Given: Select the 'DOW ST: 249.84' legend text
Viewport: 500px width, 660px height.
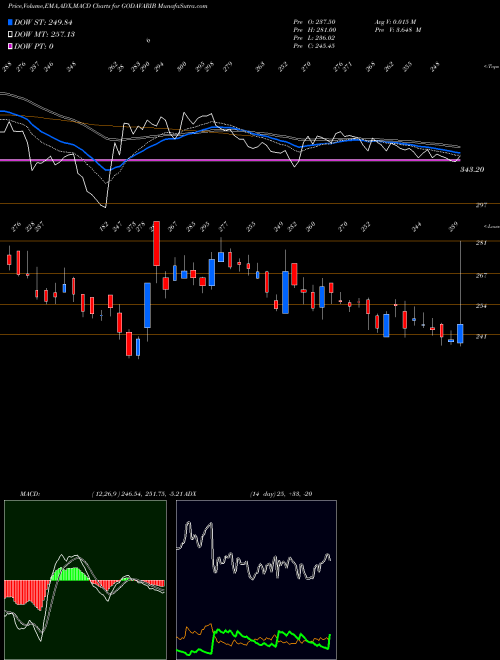Looking at the screenshot, I should coord(44,22).
